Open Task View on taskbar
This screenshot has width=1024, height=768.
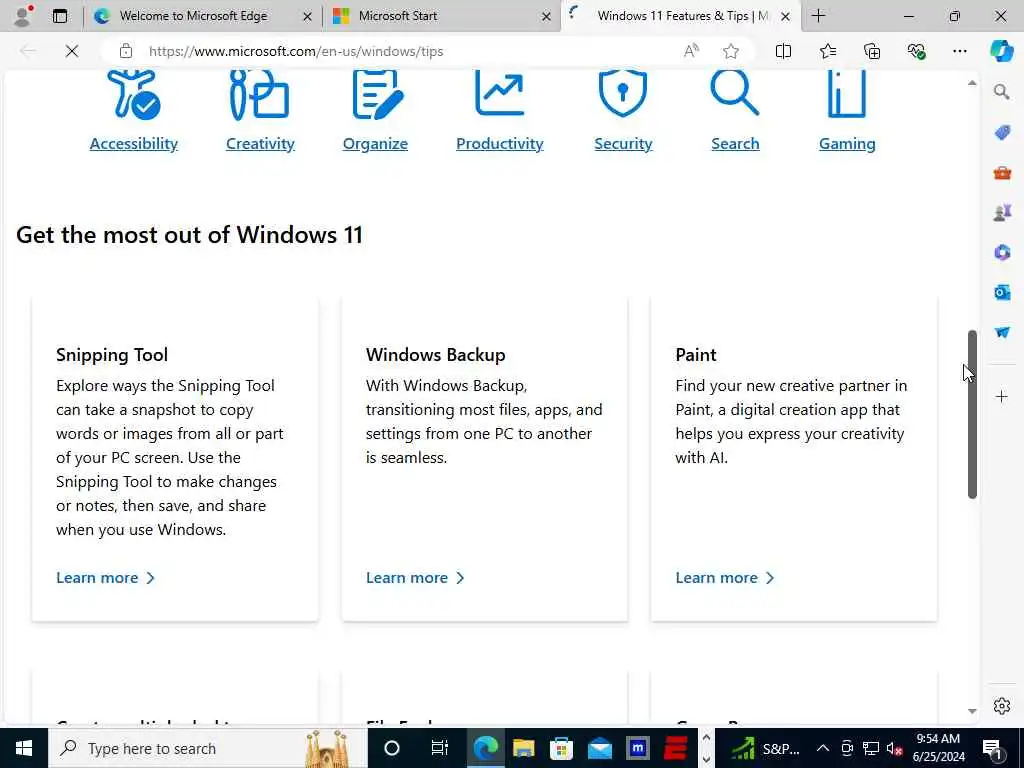pyautogui.click(x=440, y=748)
